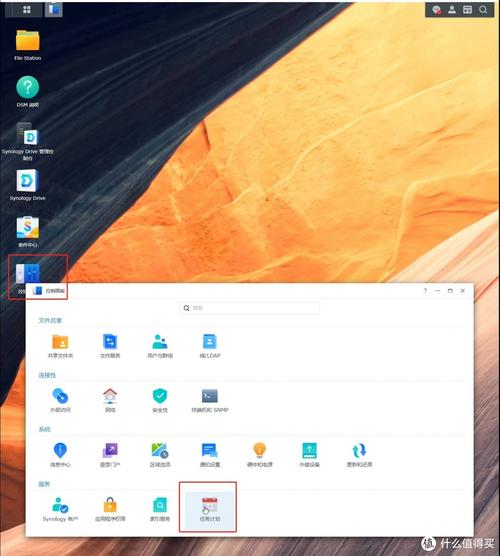Open the Shared Folder settings
This screenshot has width=500, height=556.
click(60, 346)
